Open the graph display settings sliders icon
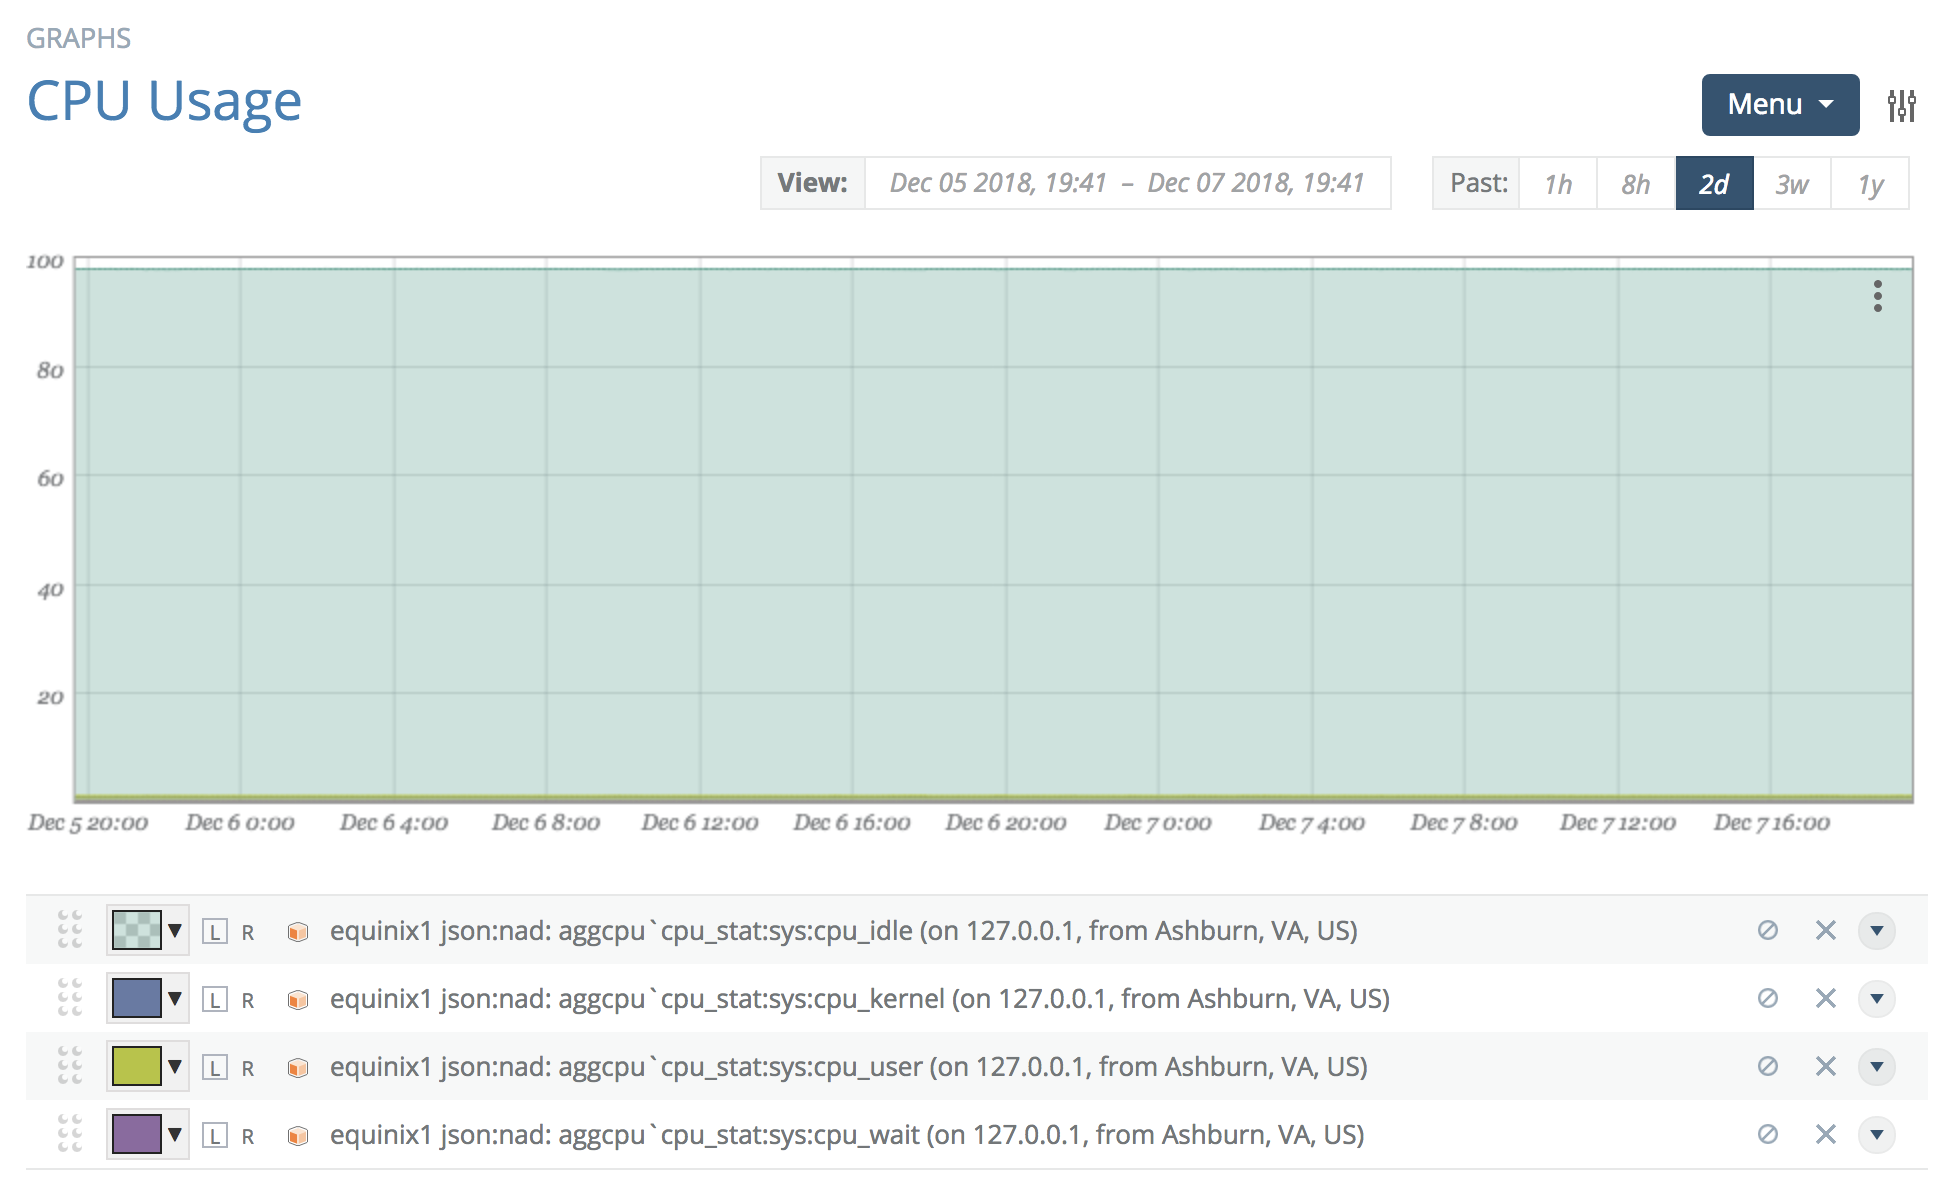 pyautogui.click(x=1903, y=104)
